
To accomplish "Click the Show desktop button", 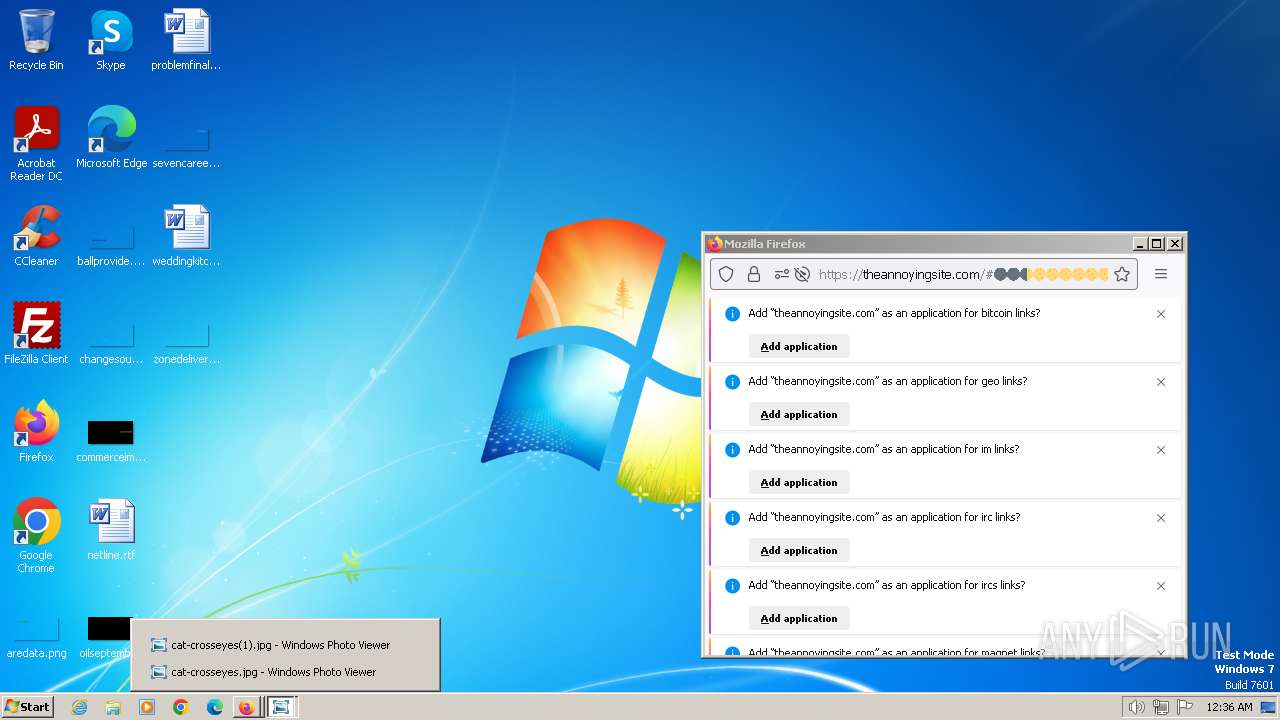I will (x=1269, y=707).
